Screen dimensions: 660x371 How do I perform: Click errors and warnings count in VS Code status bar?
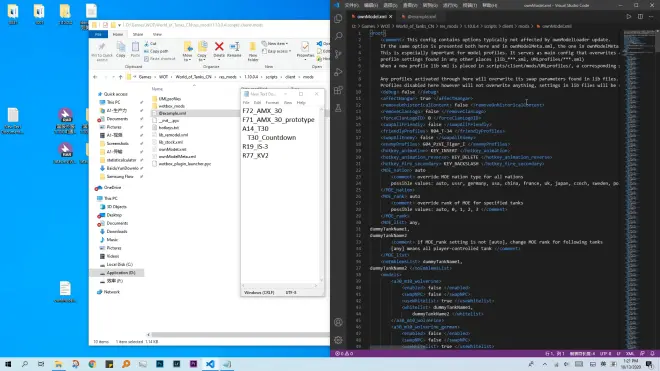click(344, 354)
